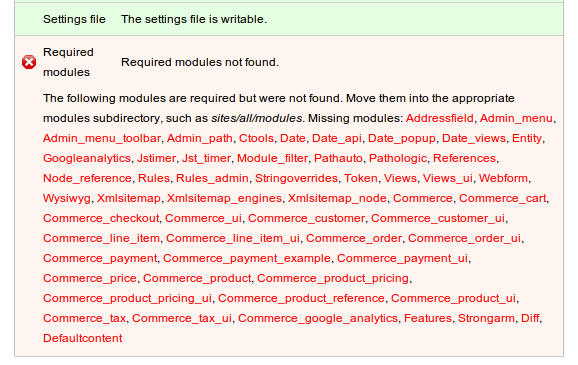The image size is (578, 365).
Task: Follow the Defaultcontent module link
Action: coord(83,338)
